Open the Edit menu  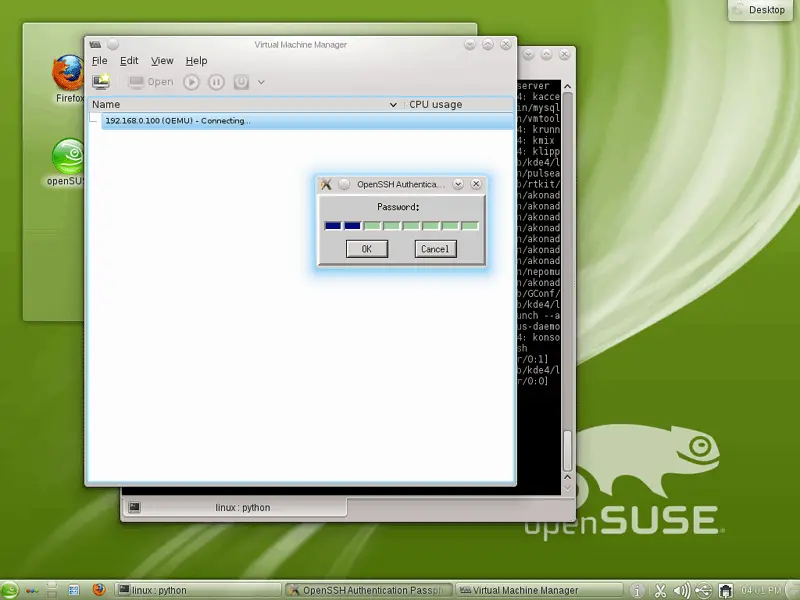(x=129, y=61)
